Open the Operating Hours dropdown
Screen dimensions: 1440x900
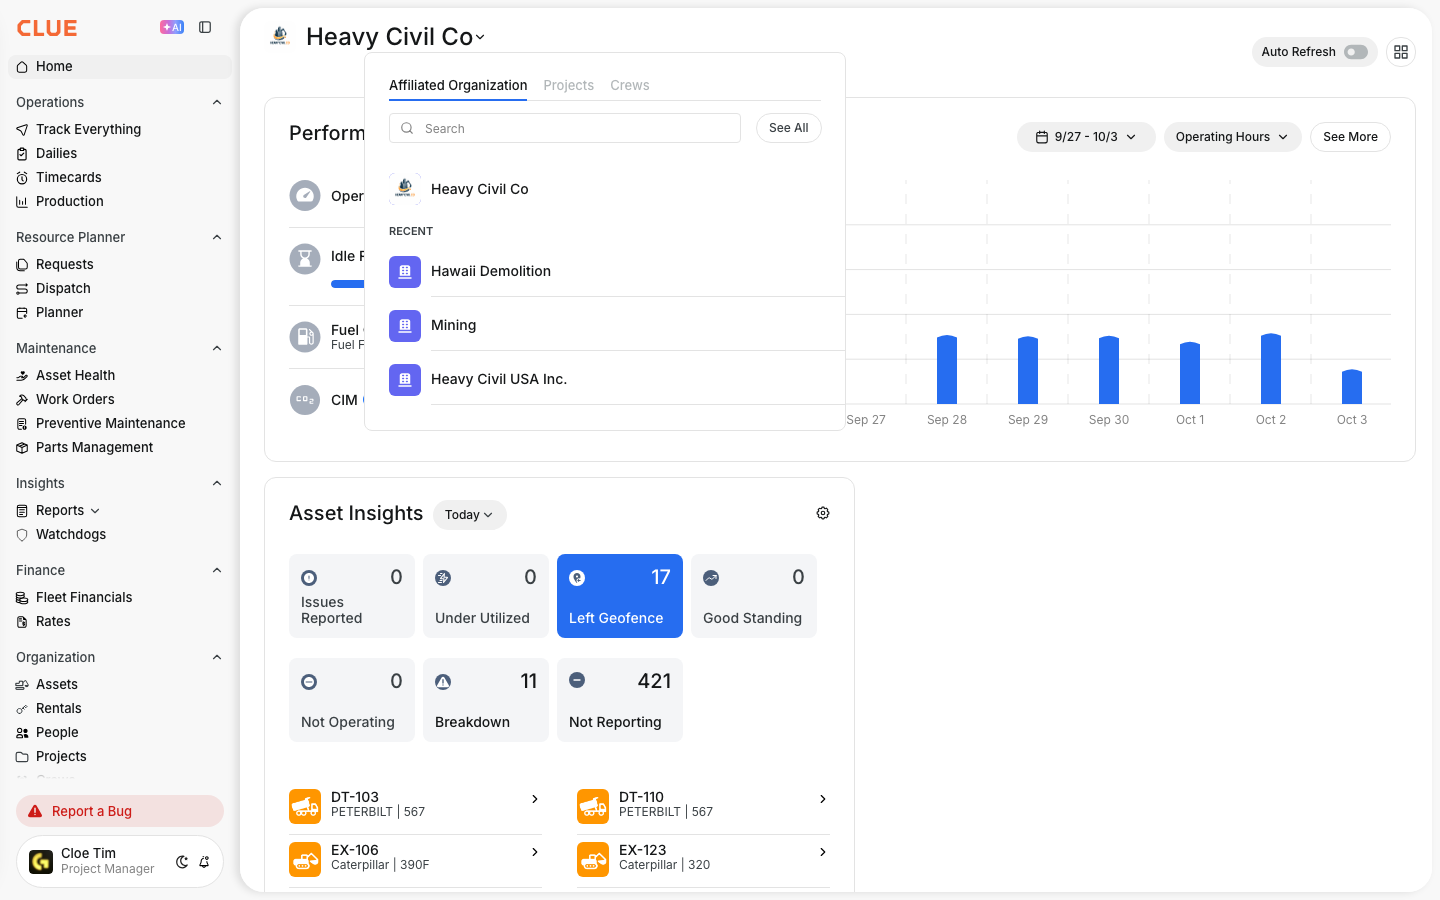point(1232,137)
